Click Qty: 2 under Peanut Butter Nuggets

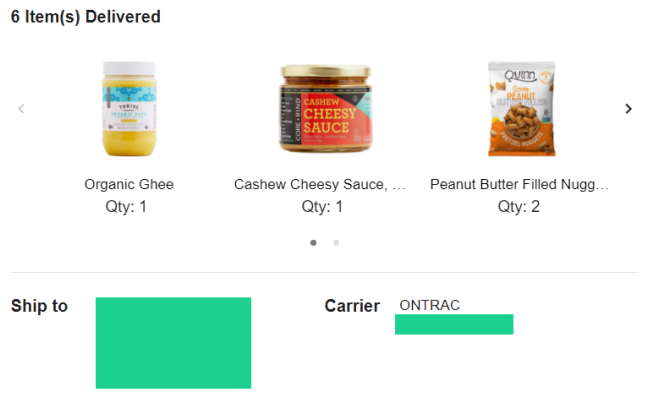[x=519, y=206]
